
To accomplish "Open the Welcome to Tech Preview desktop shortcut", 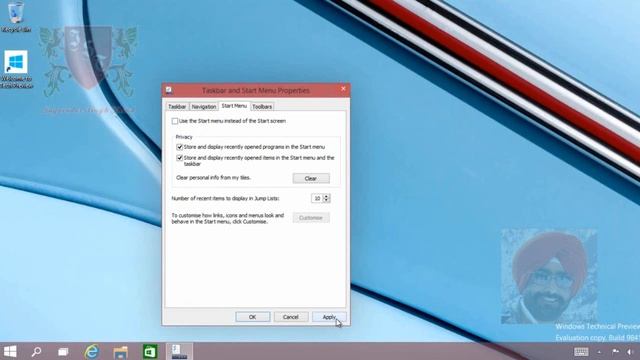I will (x=16, y=69).
